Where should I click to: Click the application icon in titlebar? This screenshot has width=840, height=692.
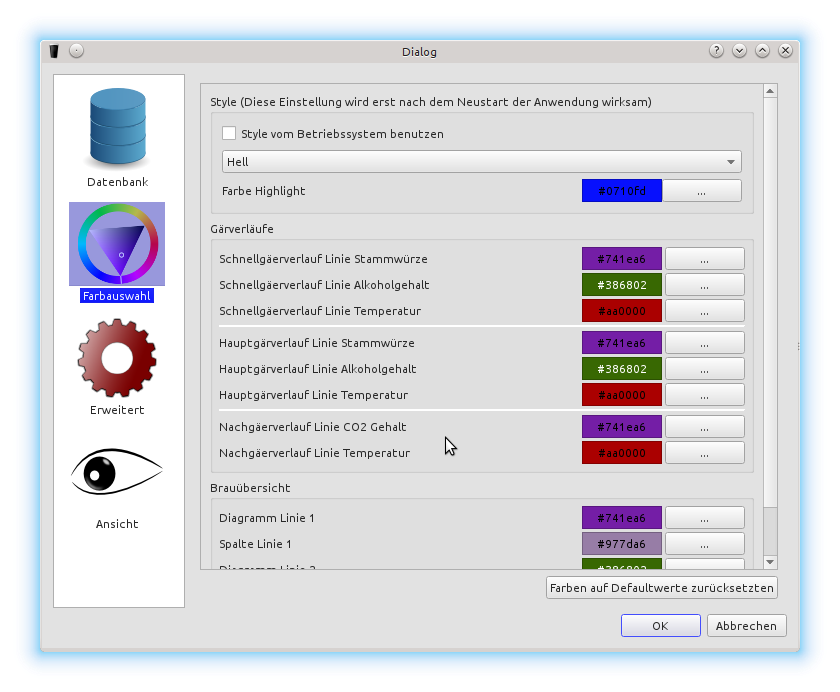pyautogui.click(x=54, y=51)
